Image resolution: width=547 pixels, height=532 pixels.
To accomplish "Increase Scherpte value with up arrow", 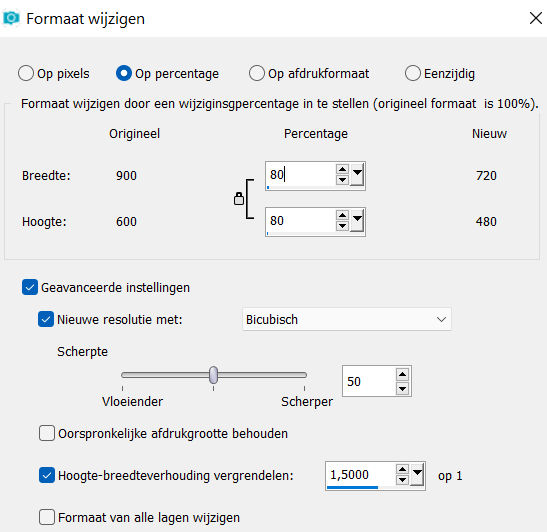I will pos(402,374).
